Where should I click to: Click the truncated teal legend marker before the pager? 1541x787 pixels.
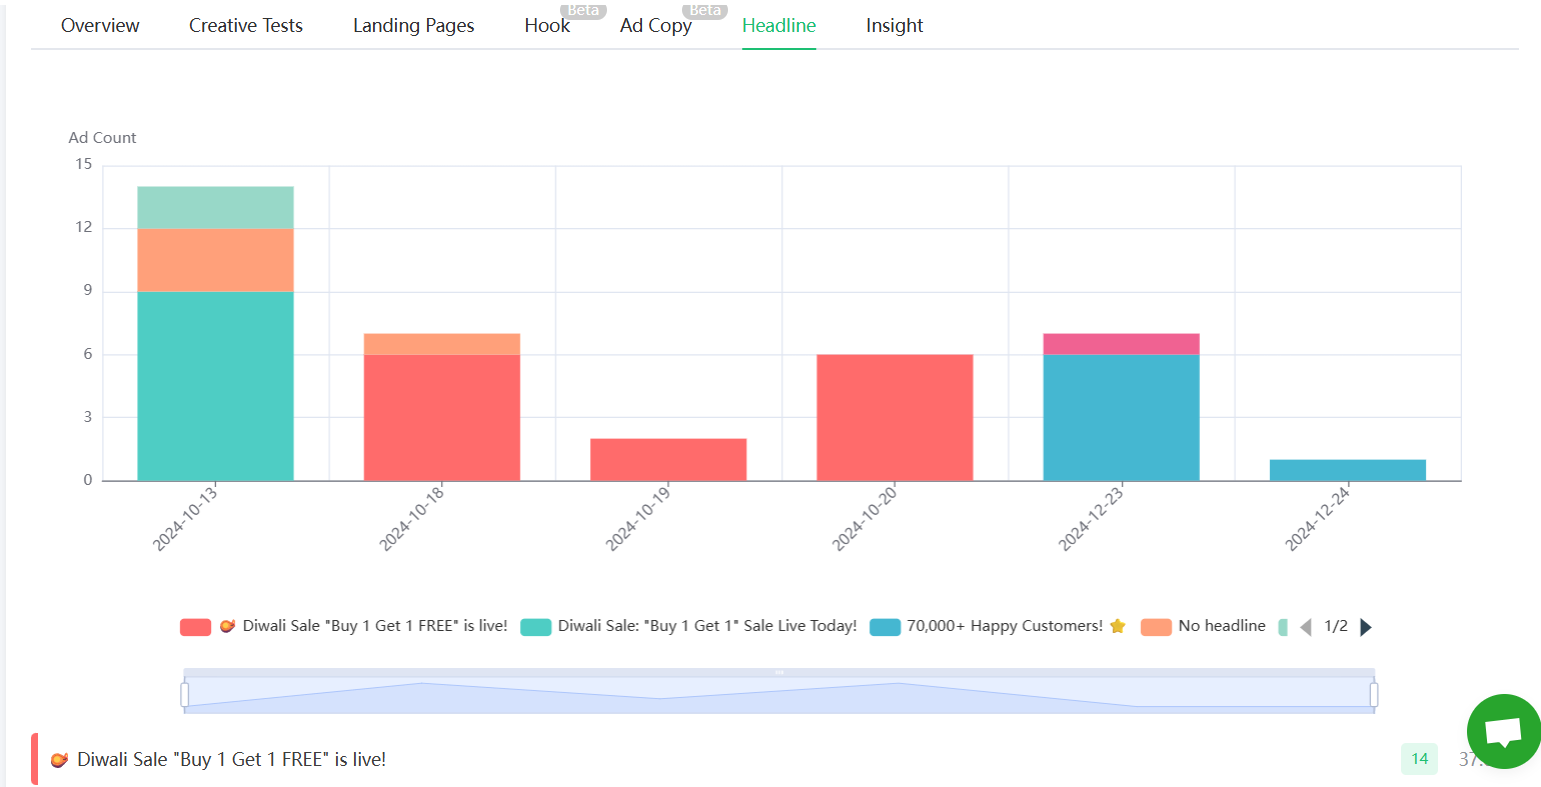pyautogui.click(x=1283, y=625)
